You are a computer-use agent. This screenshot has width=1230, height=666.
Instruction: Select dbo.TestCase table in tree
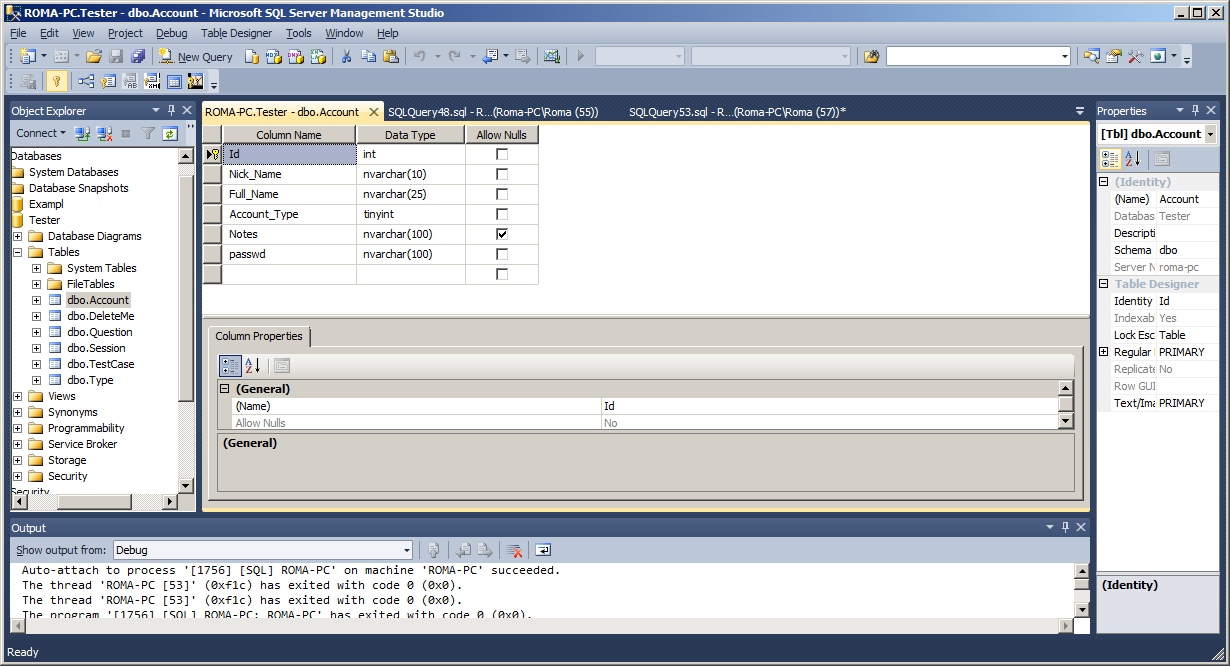tap(100, 364)
